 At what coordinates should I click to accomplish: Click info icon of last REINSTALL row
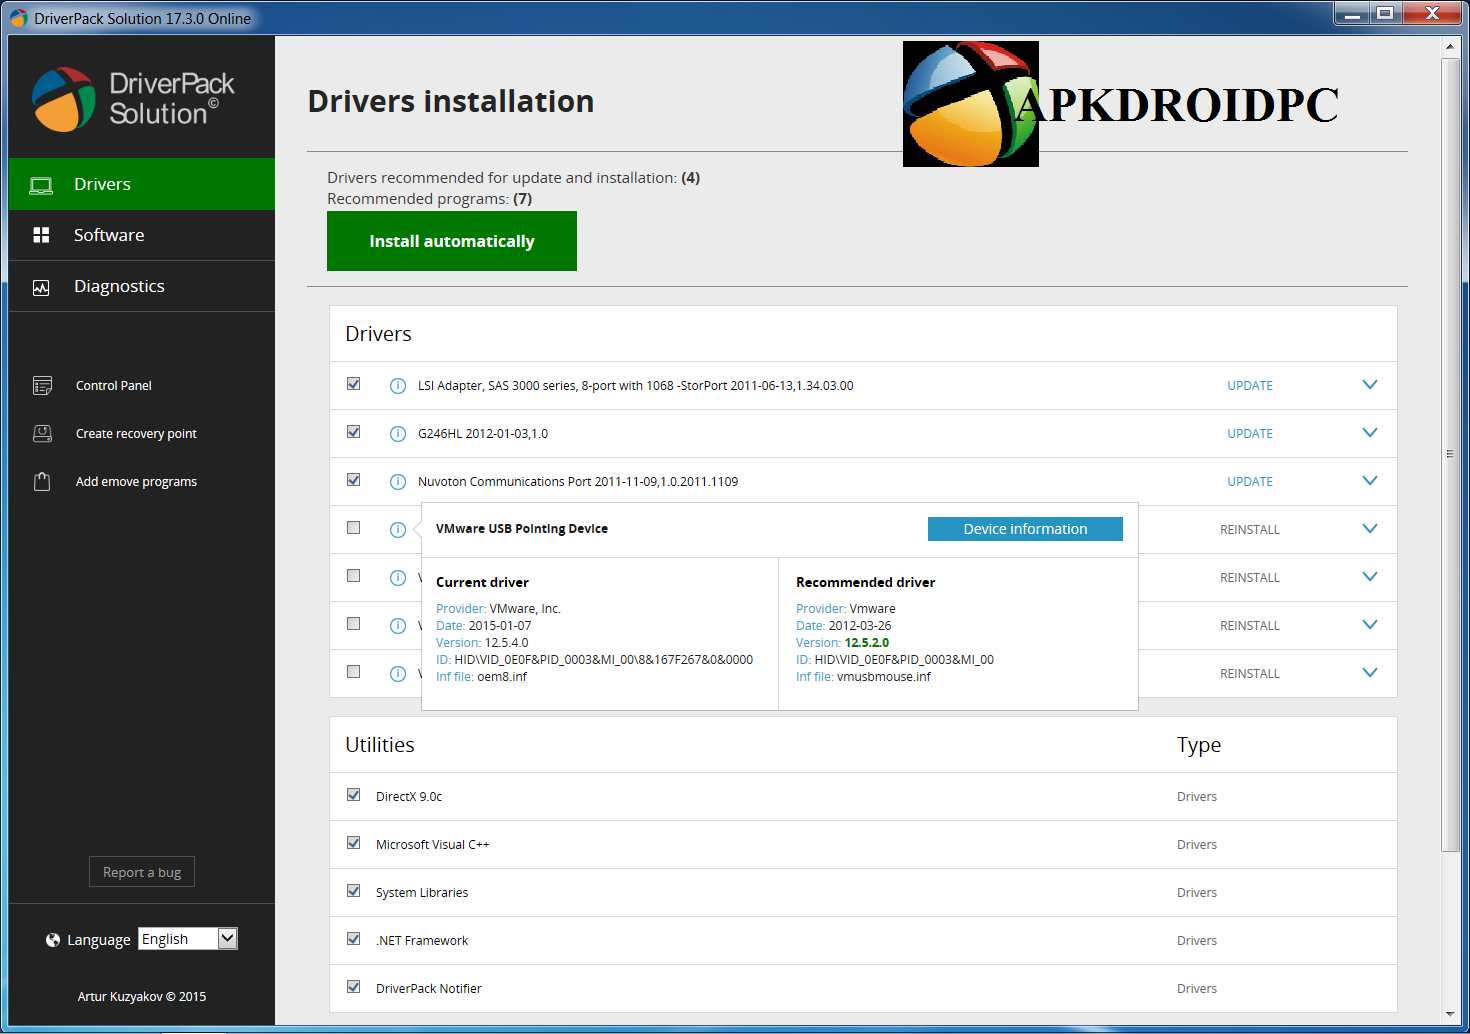(397, 674)
